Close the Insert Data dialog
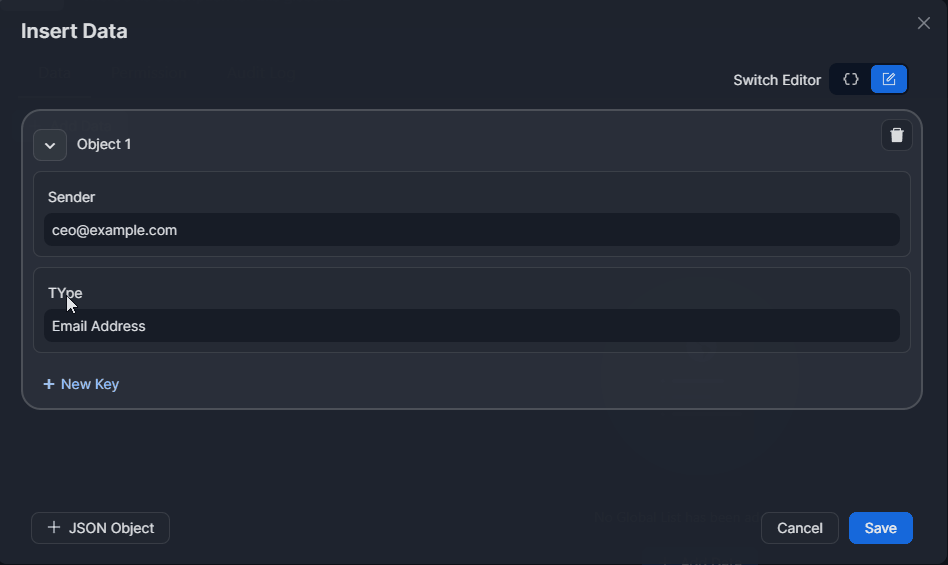Screen dimensions: 948x565 pos(923,23)
